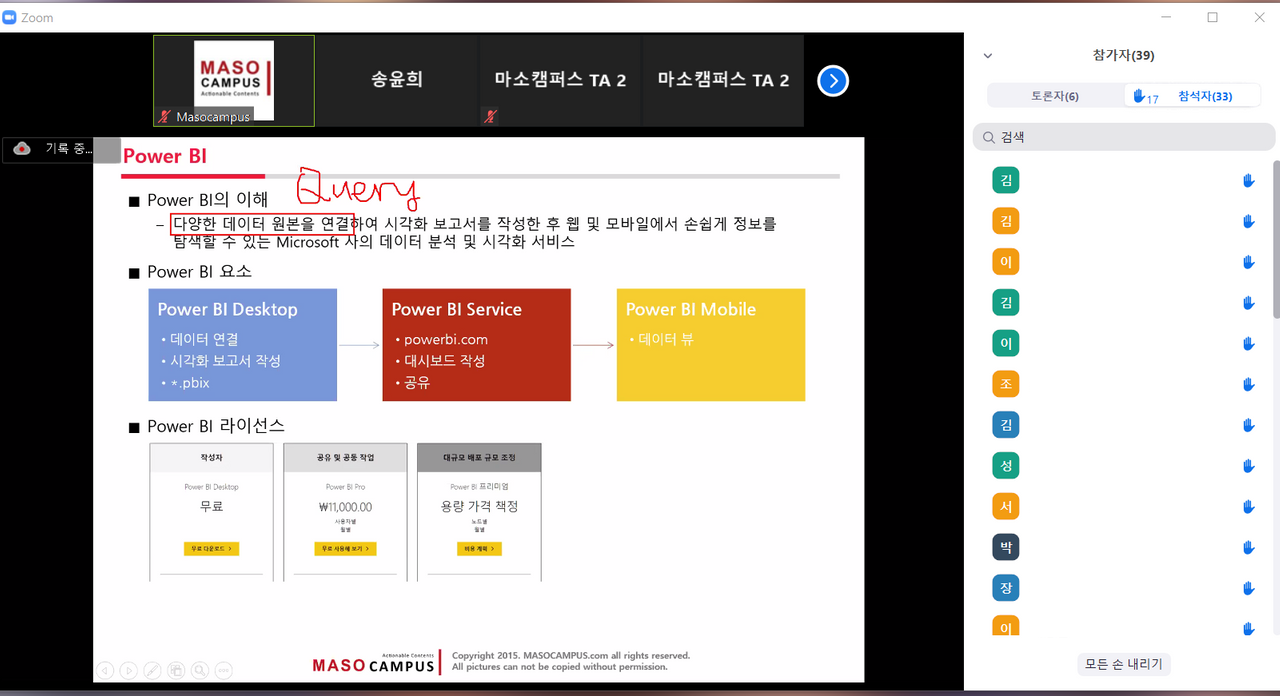Lower the raised hand of first participant
Viewport: 1280px width, 696px height.
click(x=1248, y=181)
